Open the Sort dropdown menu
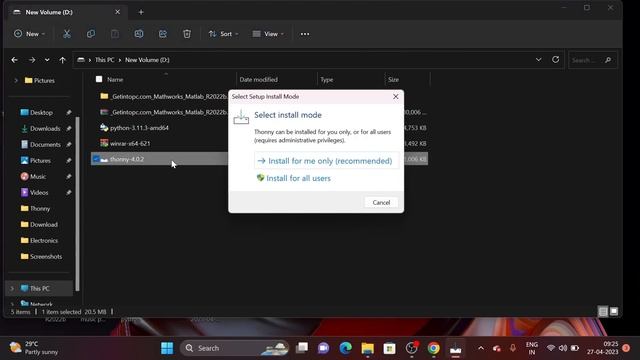The height and width of the screenshot is (360, 640). click(223, 34)
